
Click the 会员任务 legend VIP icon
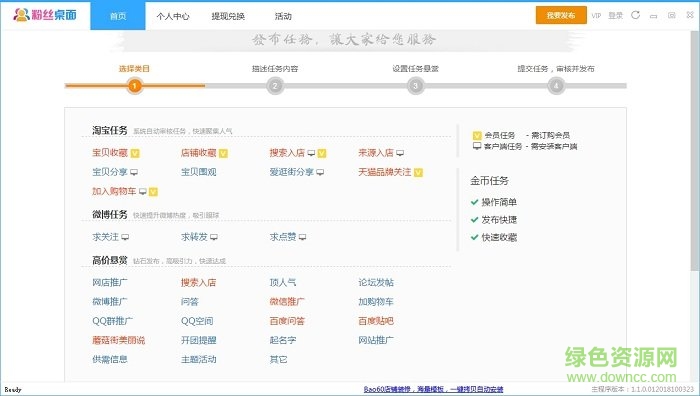coord(477,135)
